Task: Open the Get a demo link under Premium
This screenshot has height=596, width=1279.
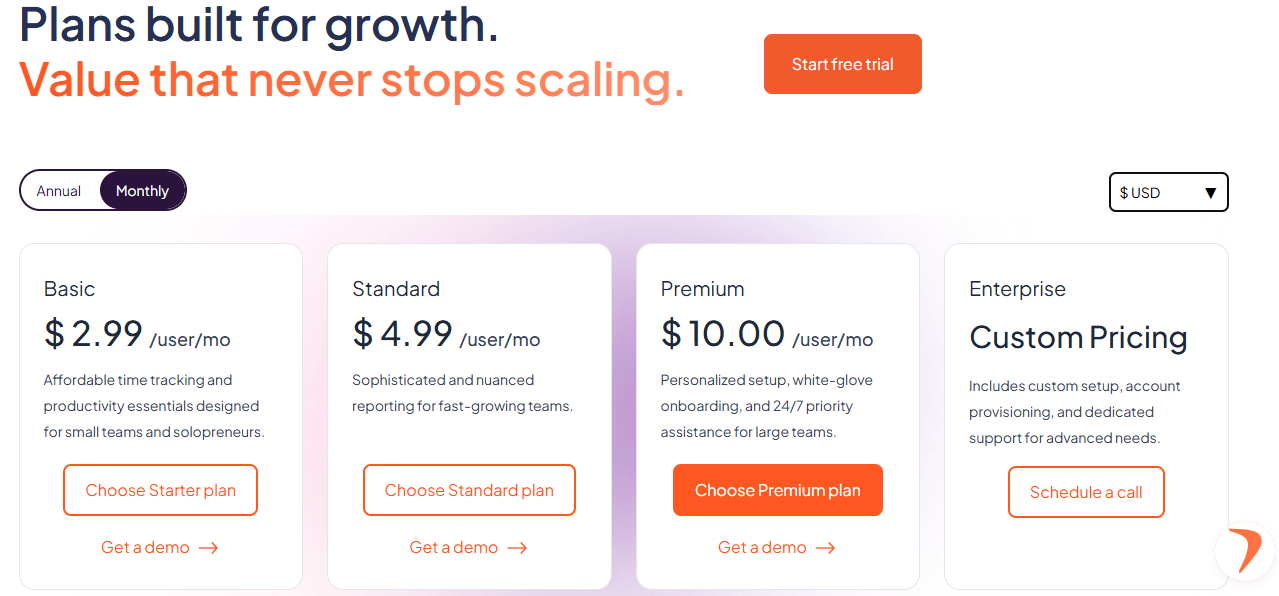Action: point(762,548)
